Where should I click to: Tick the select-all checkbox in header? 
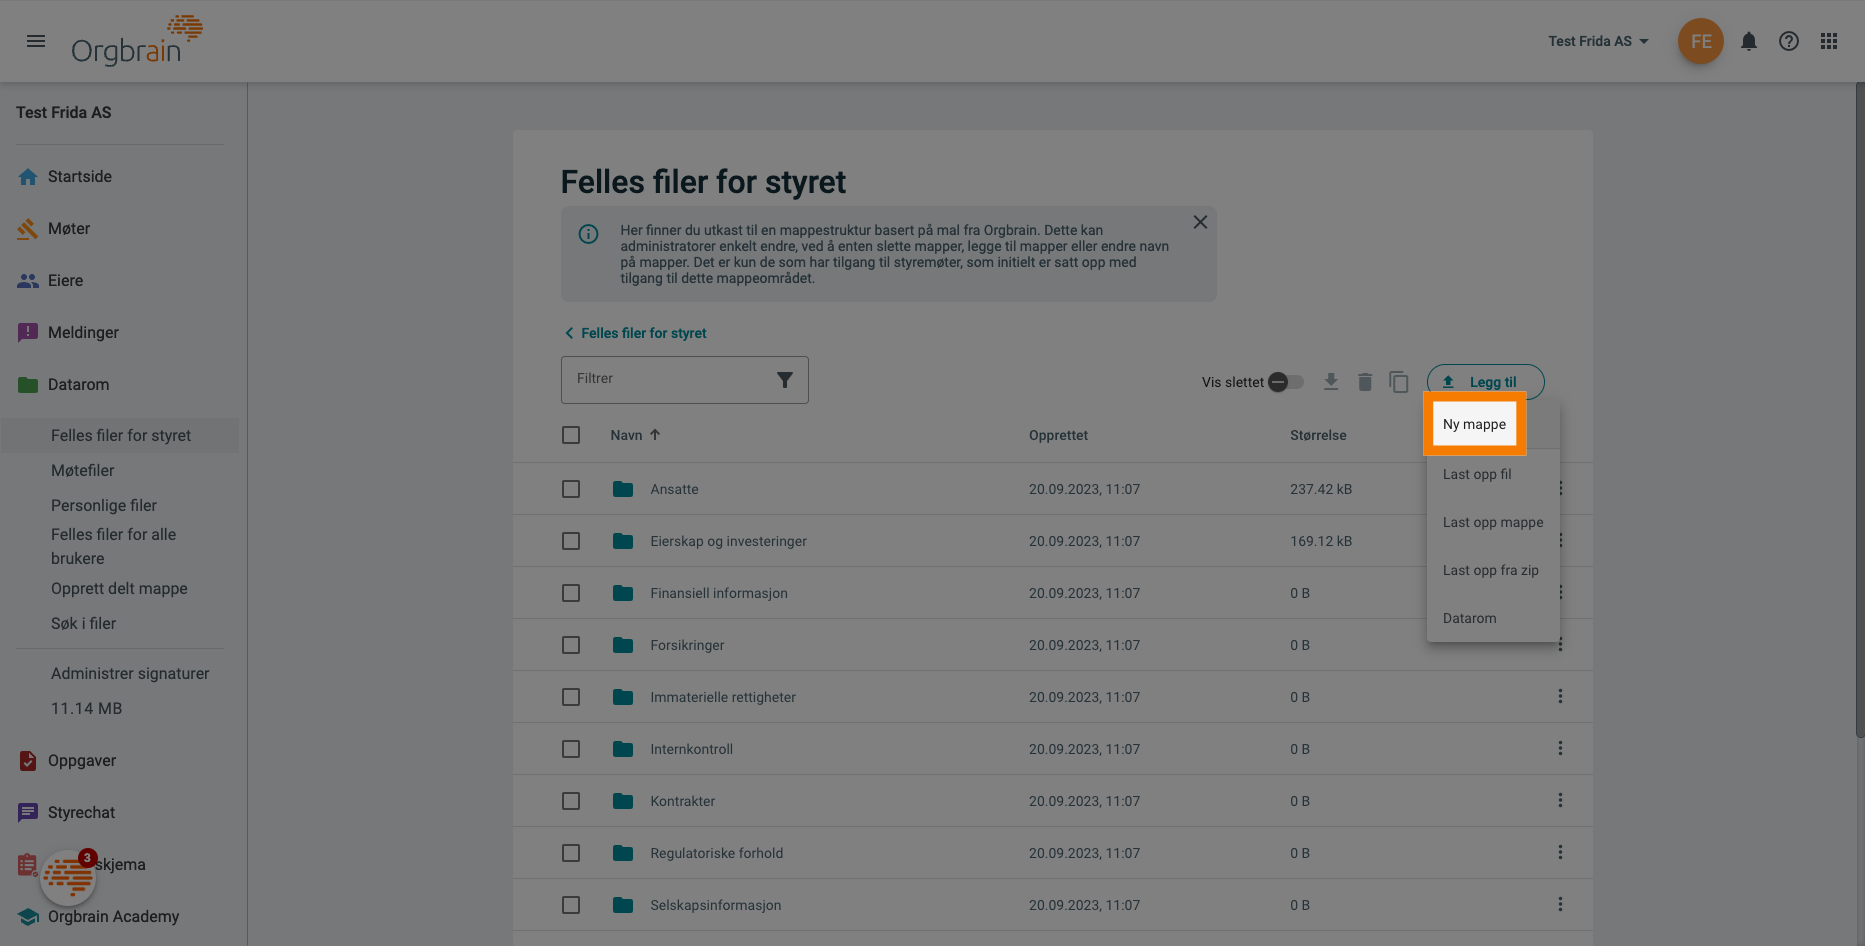tap(571, 435)
